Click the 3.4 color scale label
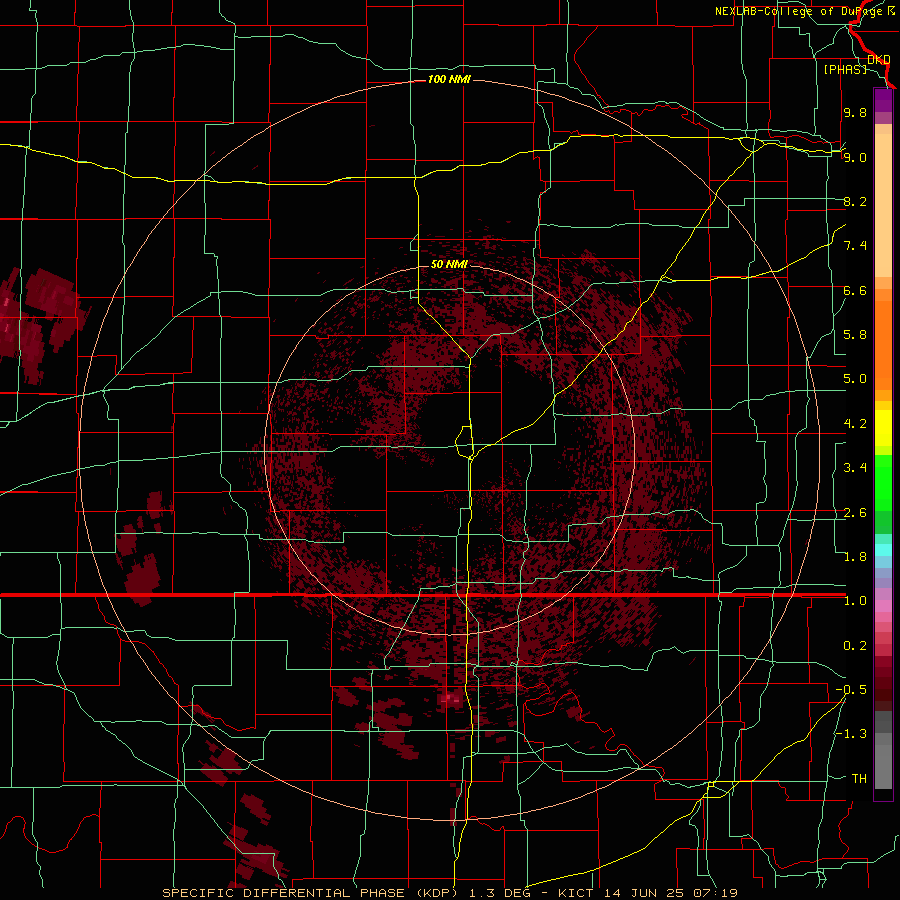This screenshot has width=900, height=900. click(855, 468)
